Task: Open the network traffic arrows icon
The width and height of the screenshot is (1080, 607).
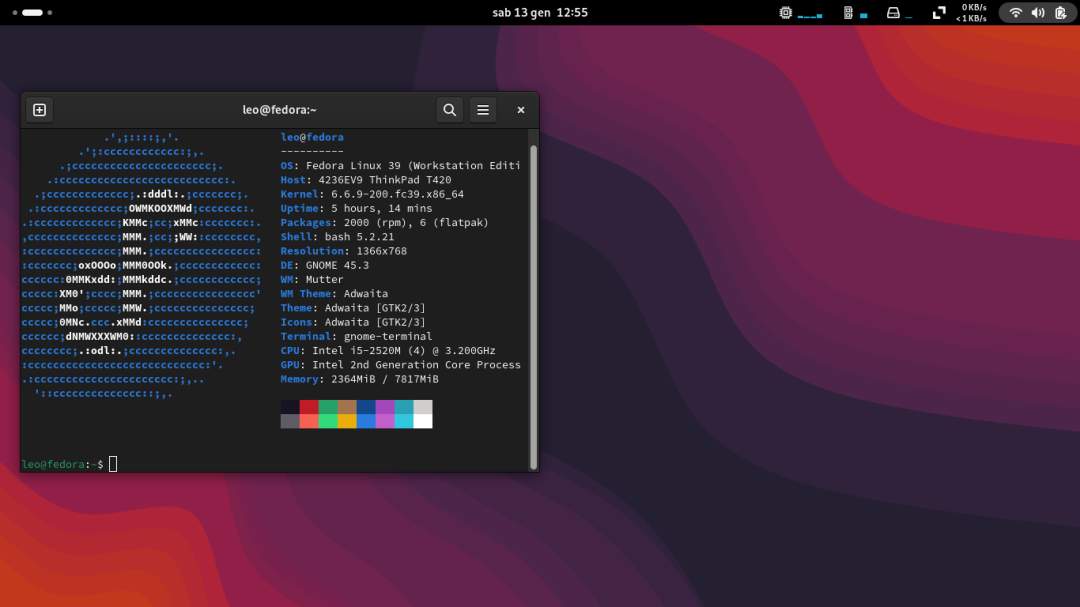Action: [x=939, y=12]
